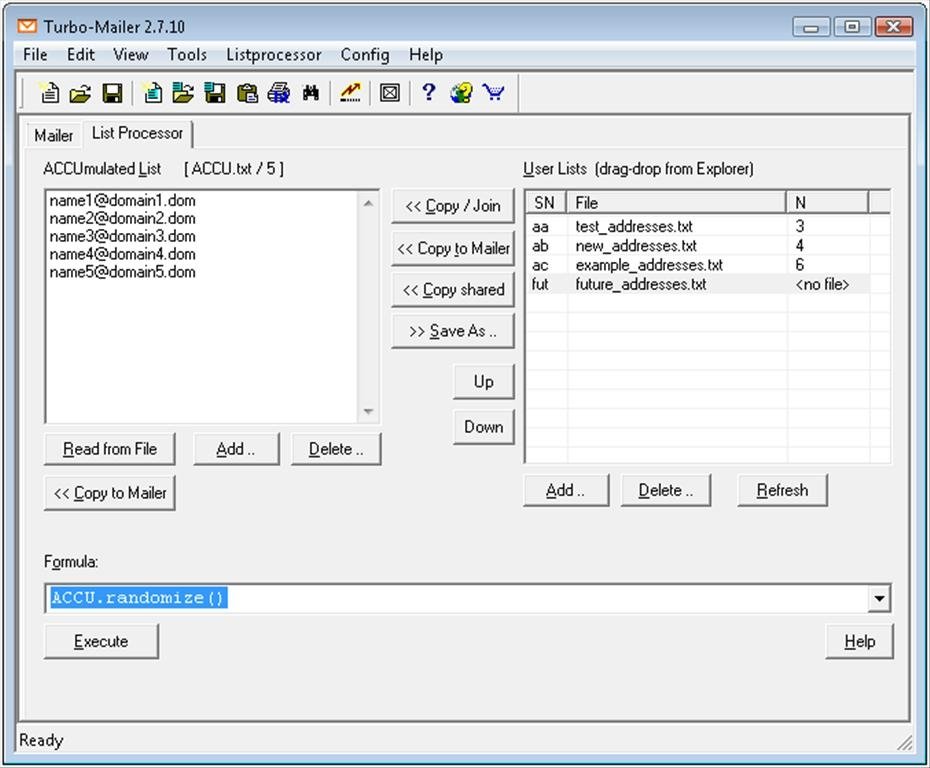Image resolution: width=930 pixels, height=768 pixels.
Task: Select the example_addresses.txt row
Action: [x=708, y=265]
